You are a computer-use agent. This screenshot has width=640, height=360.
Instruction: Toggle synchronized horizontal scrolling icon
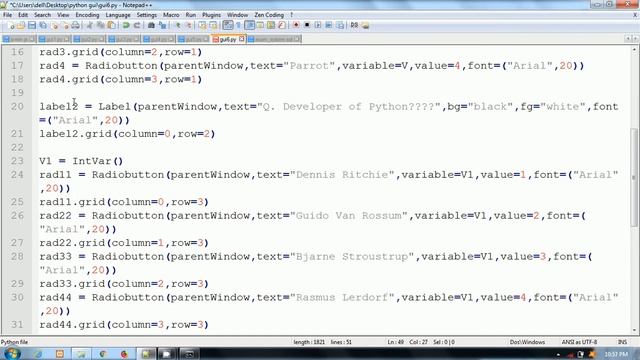213,25
